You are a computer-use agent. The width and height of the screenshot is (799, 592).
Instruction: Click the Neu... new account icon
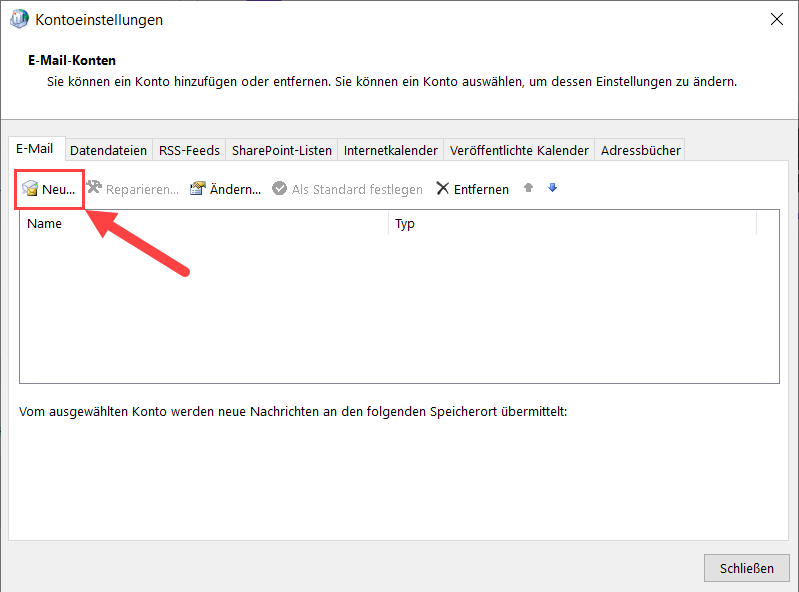(x=31, y=189)
